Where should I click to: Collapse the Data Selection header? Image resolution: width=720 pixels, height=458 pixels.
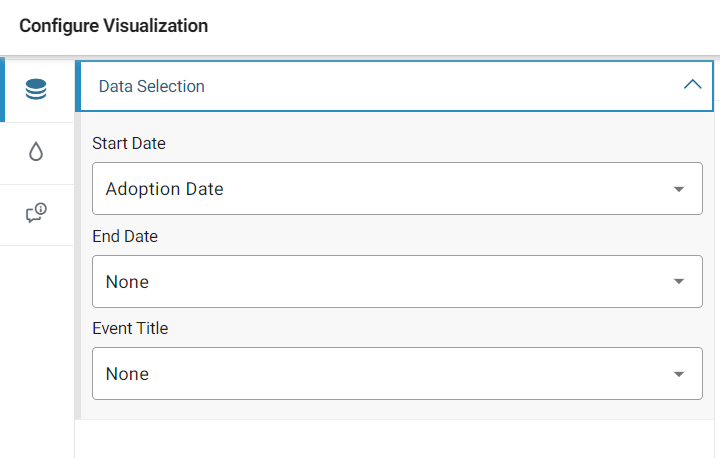[x=397, y=86]
